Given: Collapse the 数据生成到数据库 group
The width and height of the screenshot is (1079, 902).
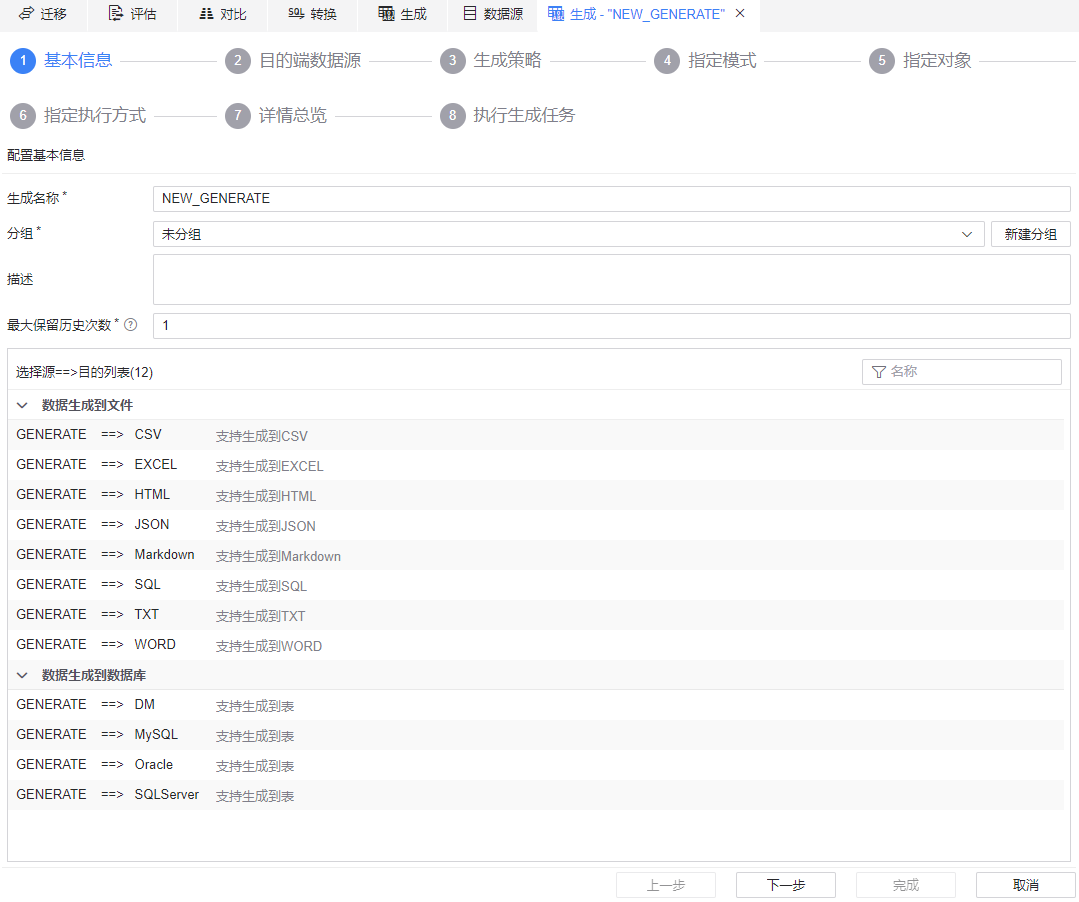Looking at the screenshot, I should coord(22,675).
